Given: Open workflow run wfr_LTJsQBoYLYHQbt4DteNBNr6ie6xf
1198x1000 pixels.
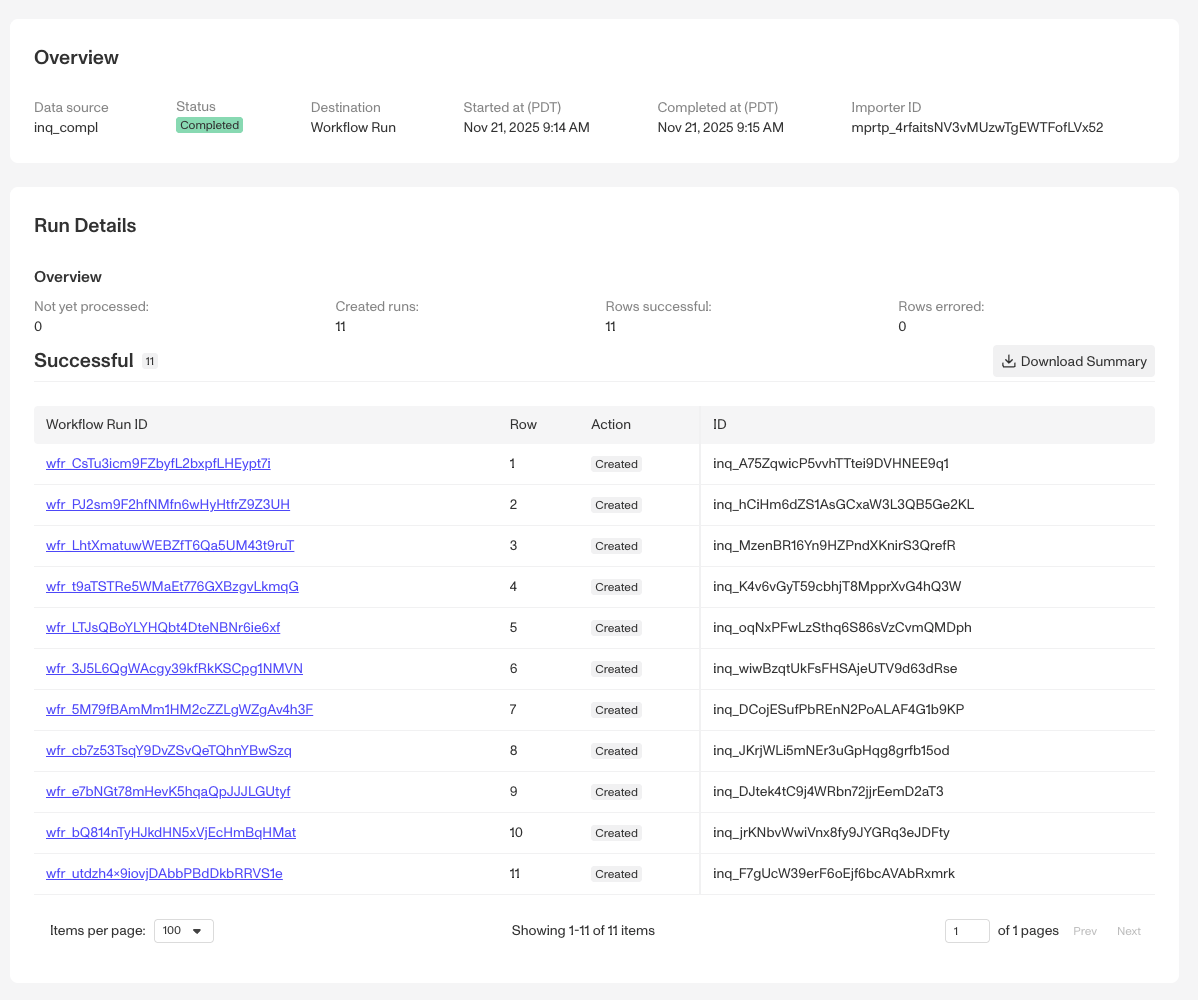Looking at the screenshot, I should pos(163,628).
